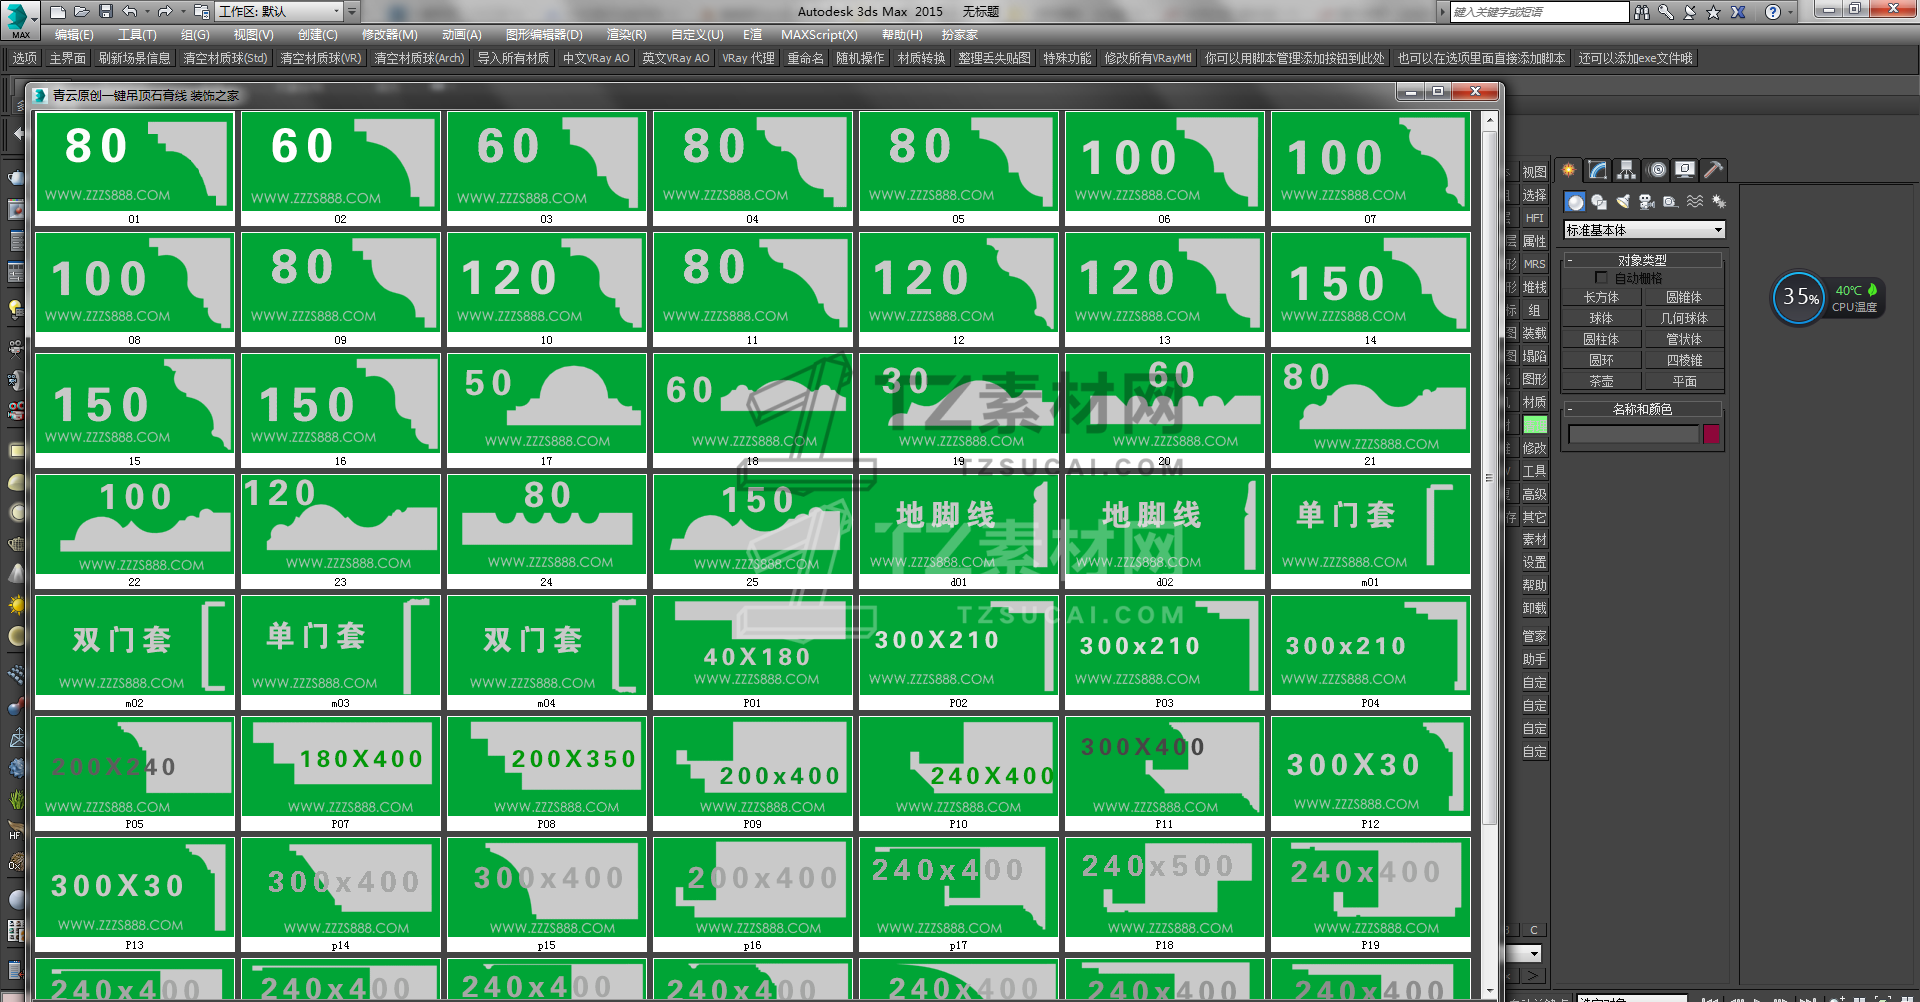This screenshot has width=1920, height=1002.
Task: Select the Cameras category icon
Action: [1647, 202]
